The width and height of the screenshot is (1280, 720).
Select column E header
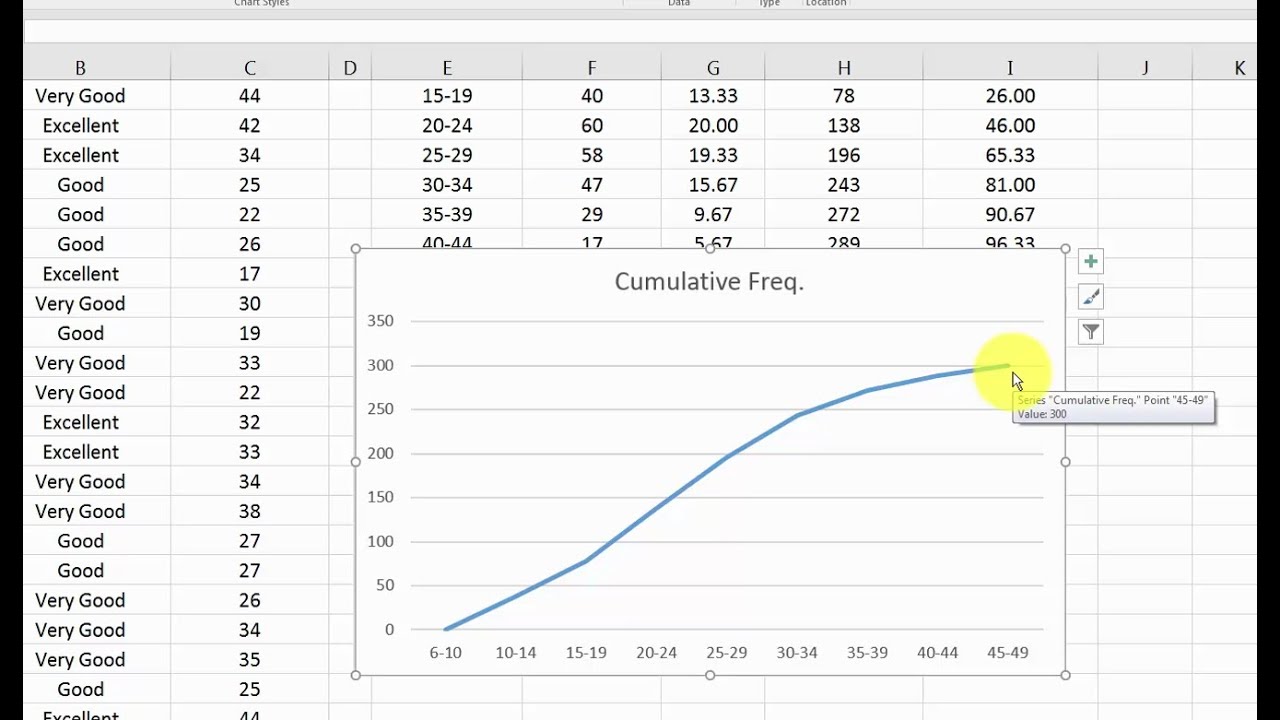point(447,68)
